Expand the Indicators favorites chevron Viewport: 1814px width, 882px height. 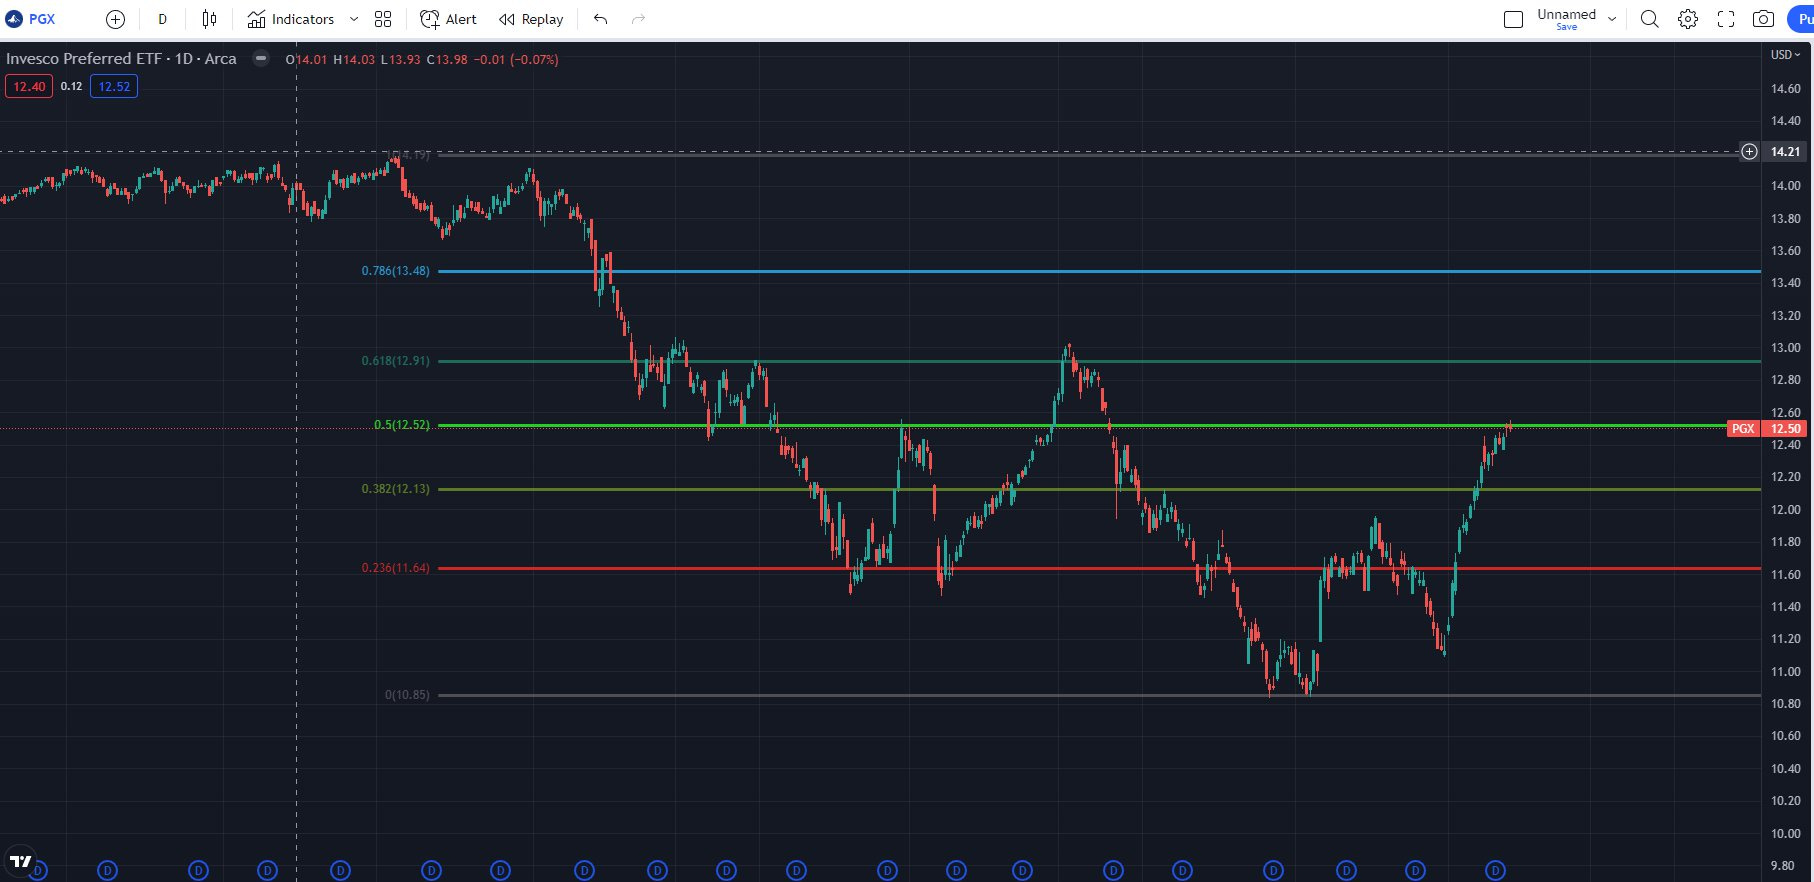click(x=353, y=19)
